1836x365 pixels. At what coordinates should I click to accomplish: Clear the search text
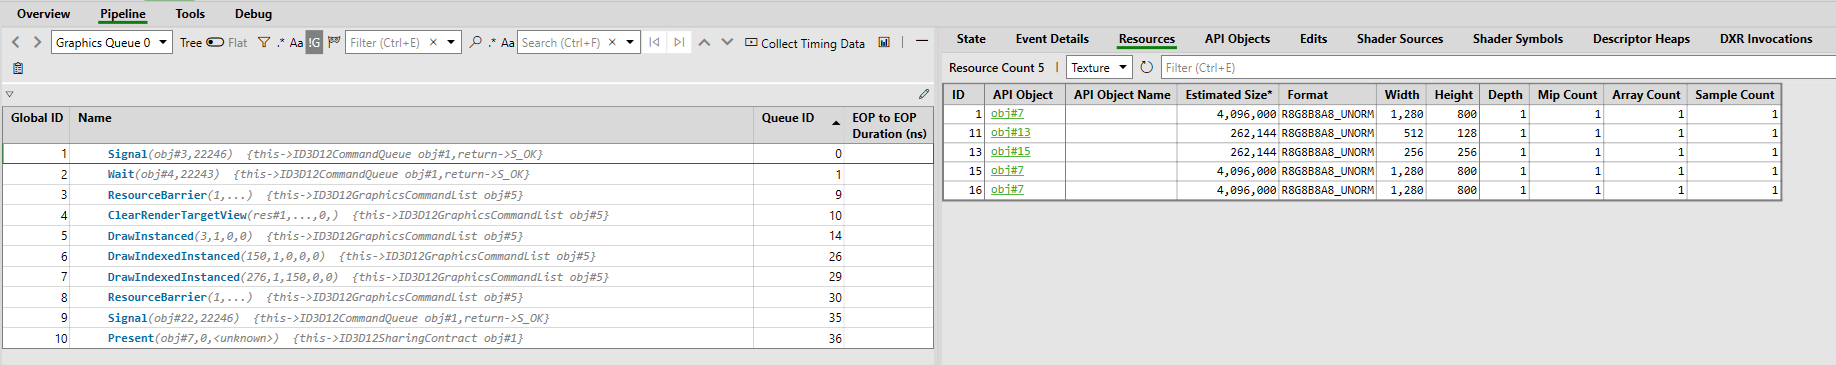(x=612, y=42)
